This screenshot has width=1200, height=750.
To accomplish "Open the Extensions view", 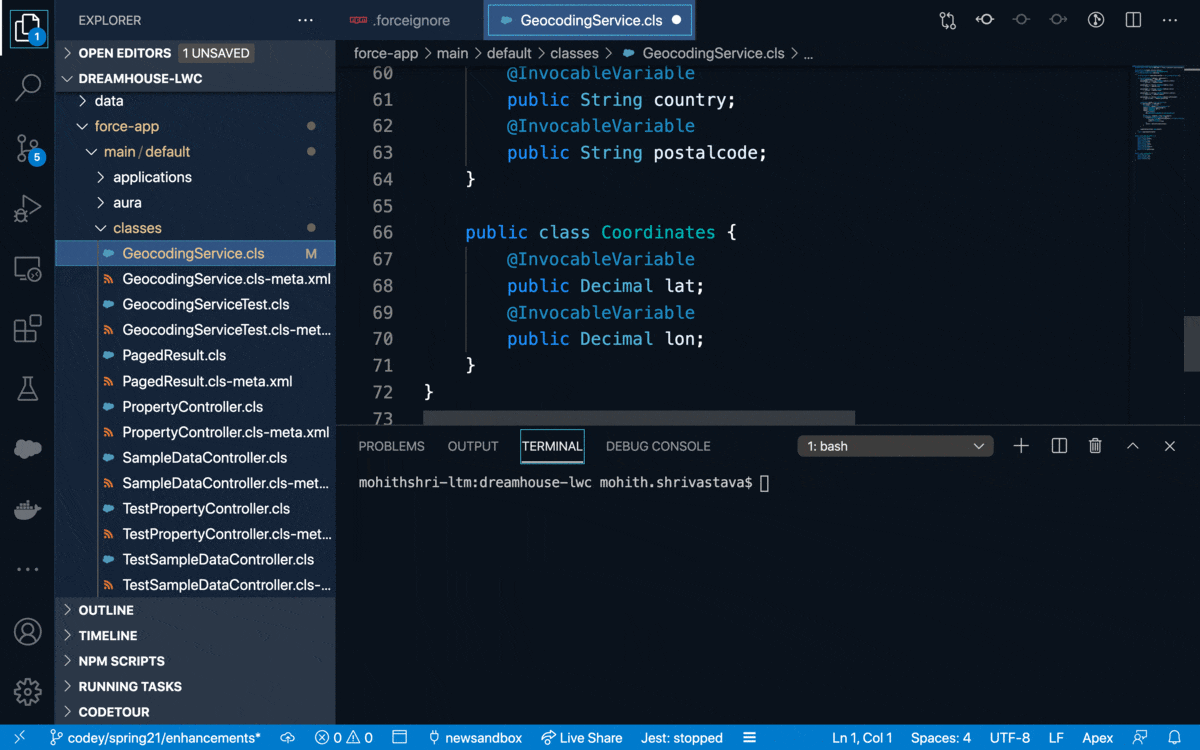I will click(x=28, y=329).
